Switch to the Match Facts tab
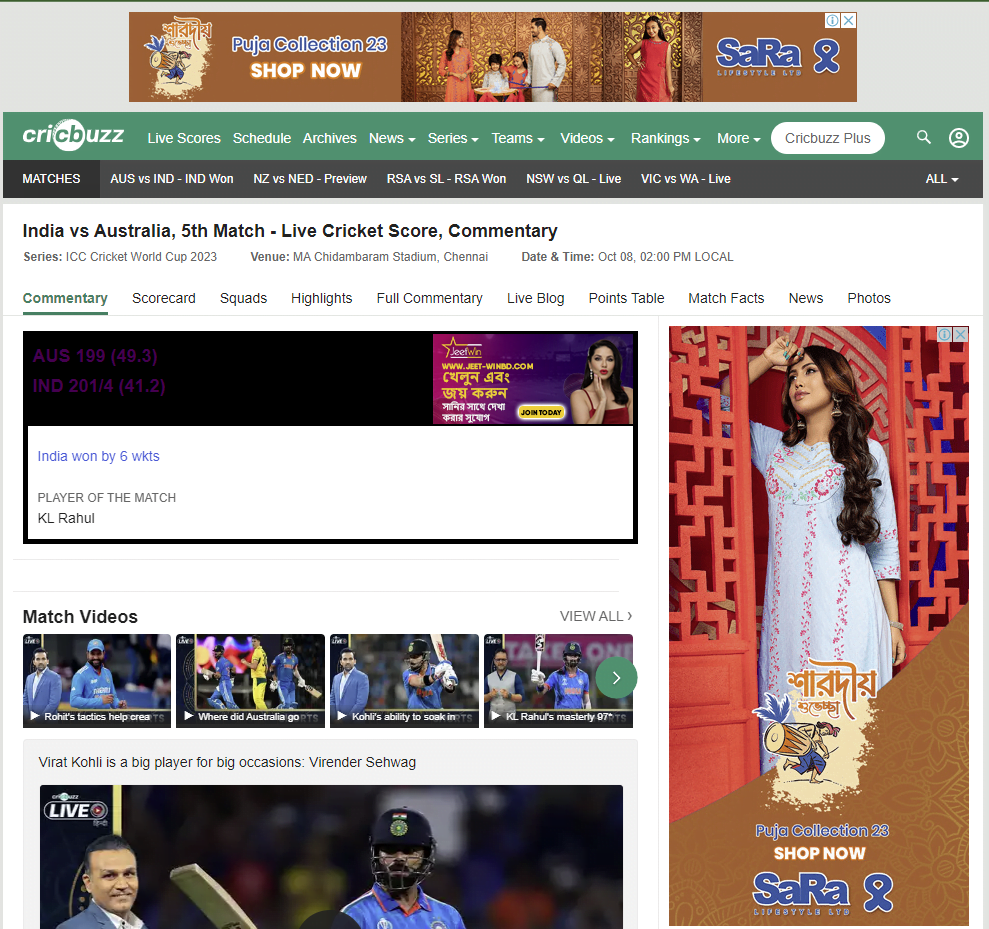This screenshot has height=929, width=989. click(x=726, y=298)
